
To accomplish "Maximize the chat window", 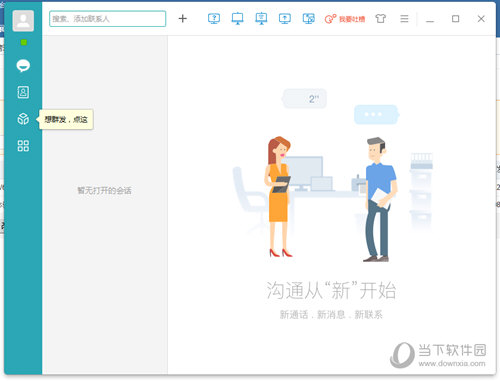I will click(455, 19).
